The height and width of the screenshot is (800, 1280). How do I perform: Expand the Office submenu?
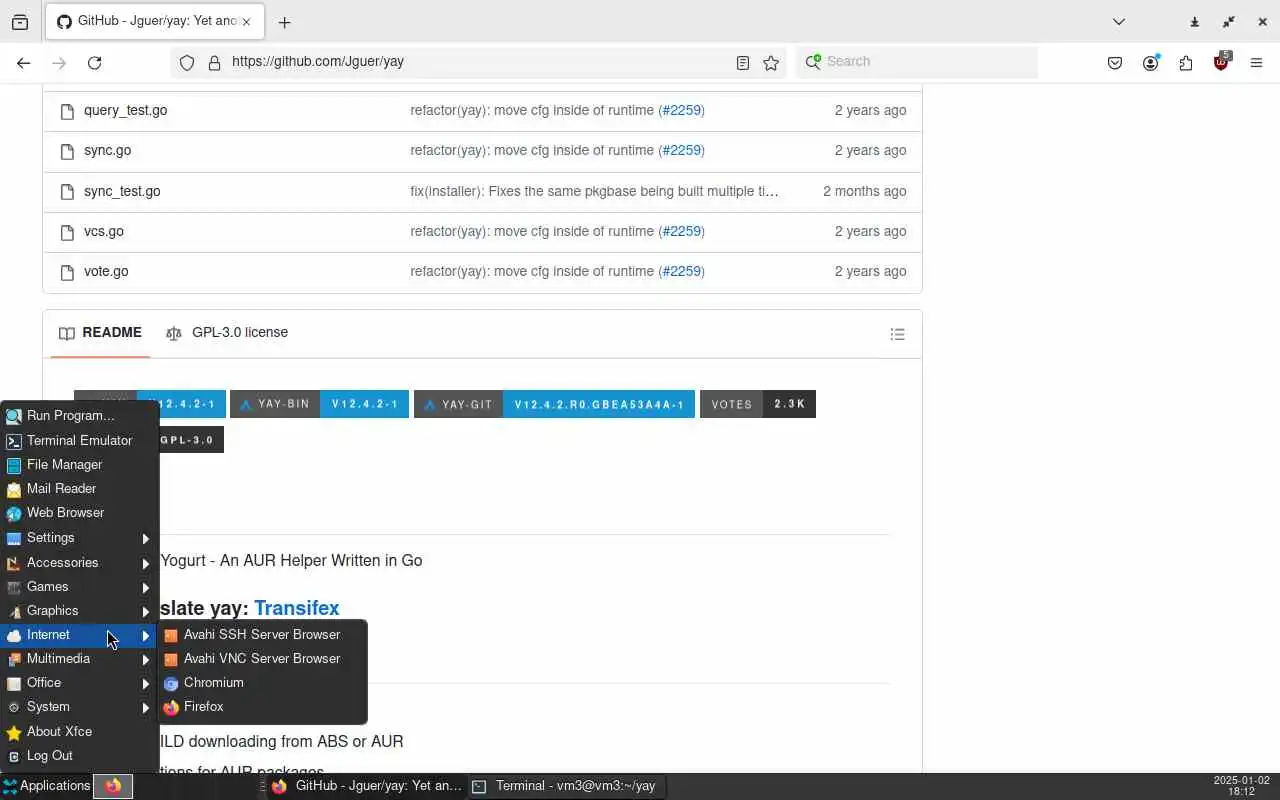coord(80,683)
